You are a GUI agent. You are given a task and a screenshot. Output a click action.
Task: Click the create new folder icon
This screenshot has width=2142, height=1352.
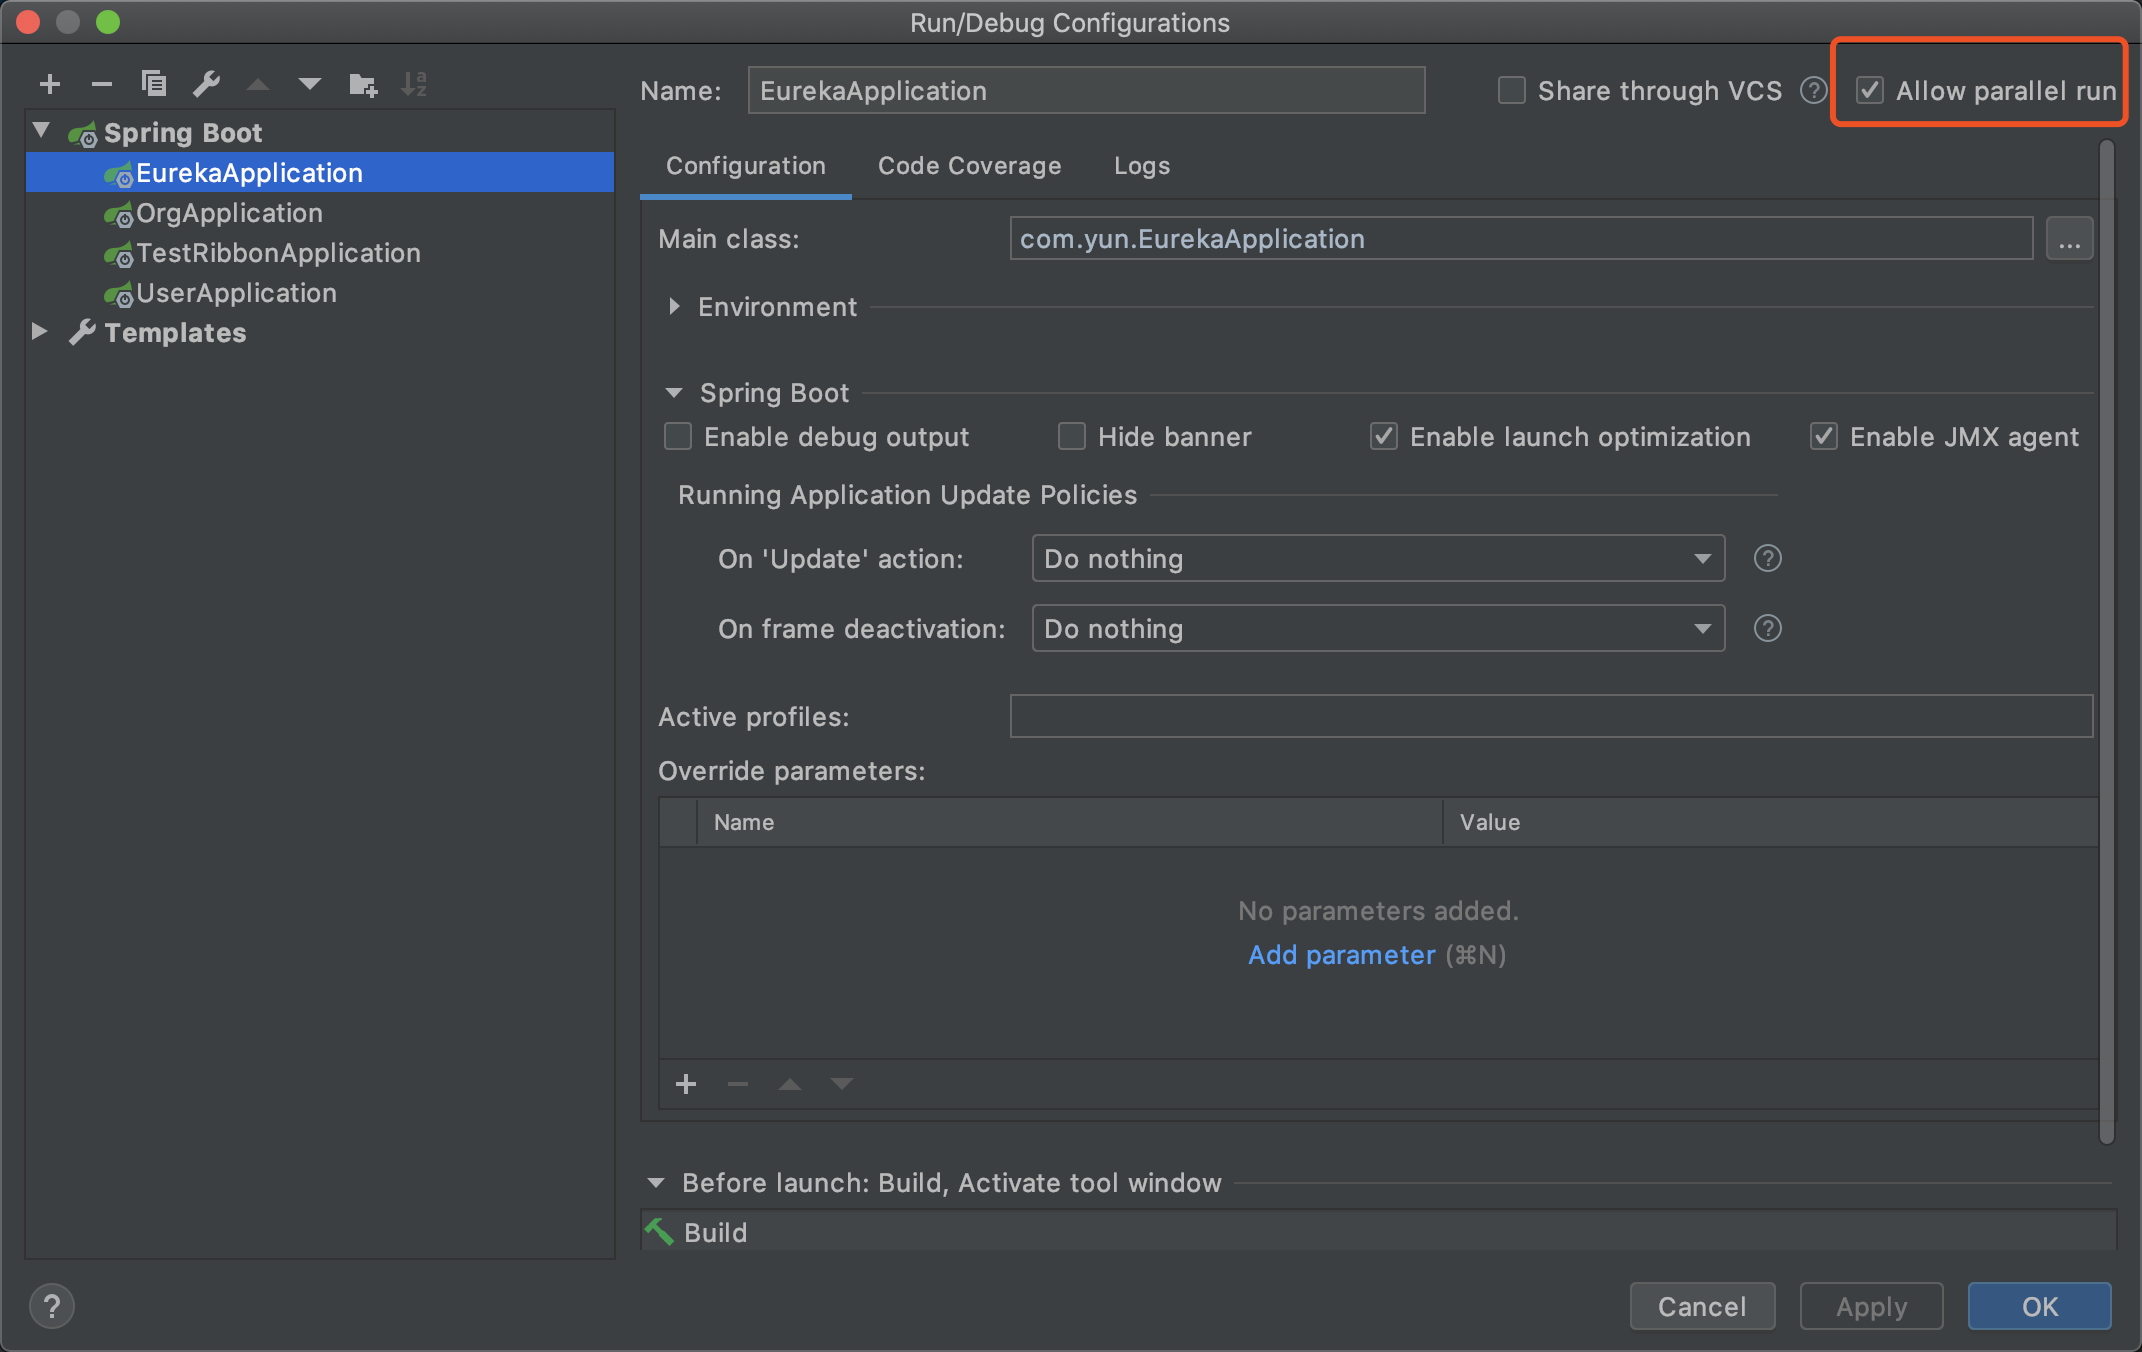pyautogui.click(x=362, y=84)
